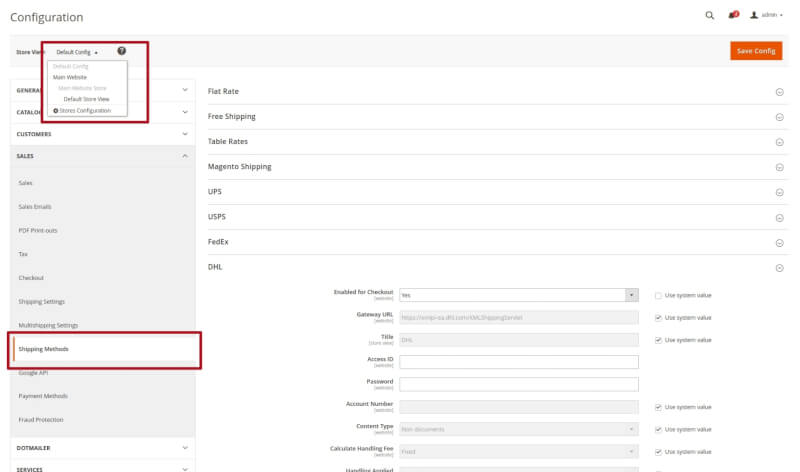This screenshot has width=800, height=472.
Task: Click the admin user icon
Action: click(754, 15)
